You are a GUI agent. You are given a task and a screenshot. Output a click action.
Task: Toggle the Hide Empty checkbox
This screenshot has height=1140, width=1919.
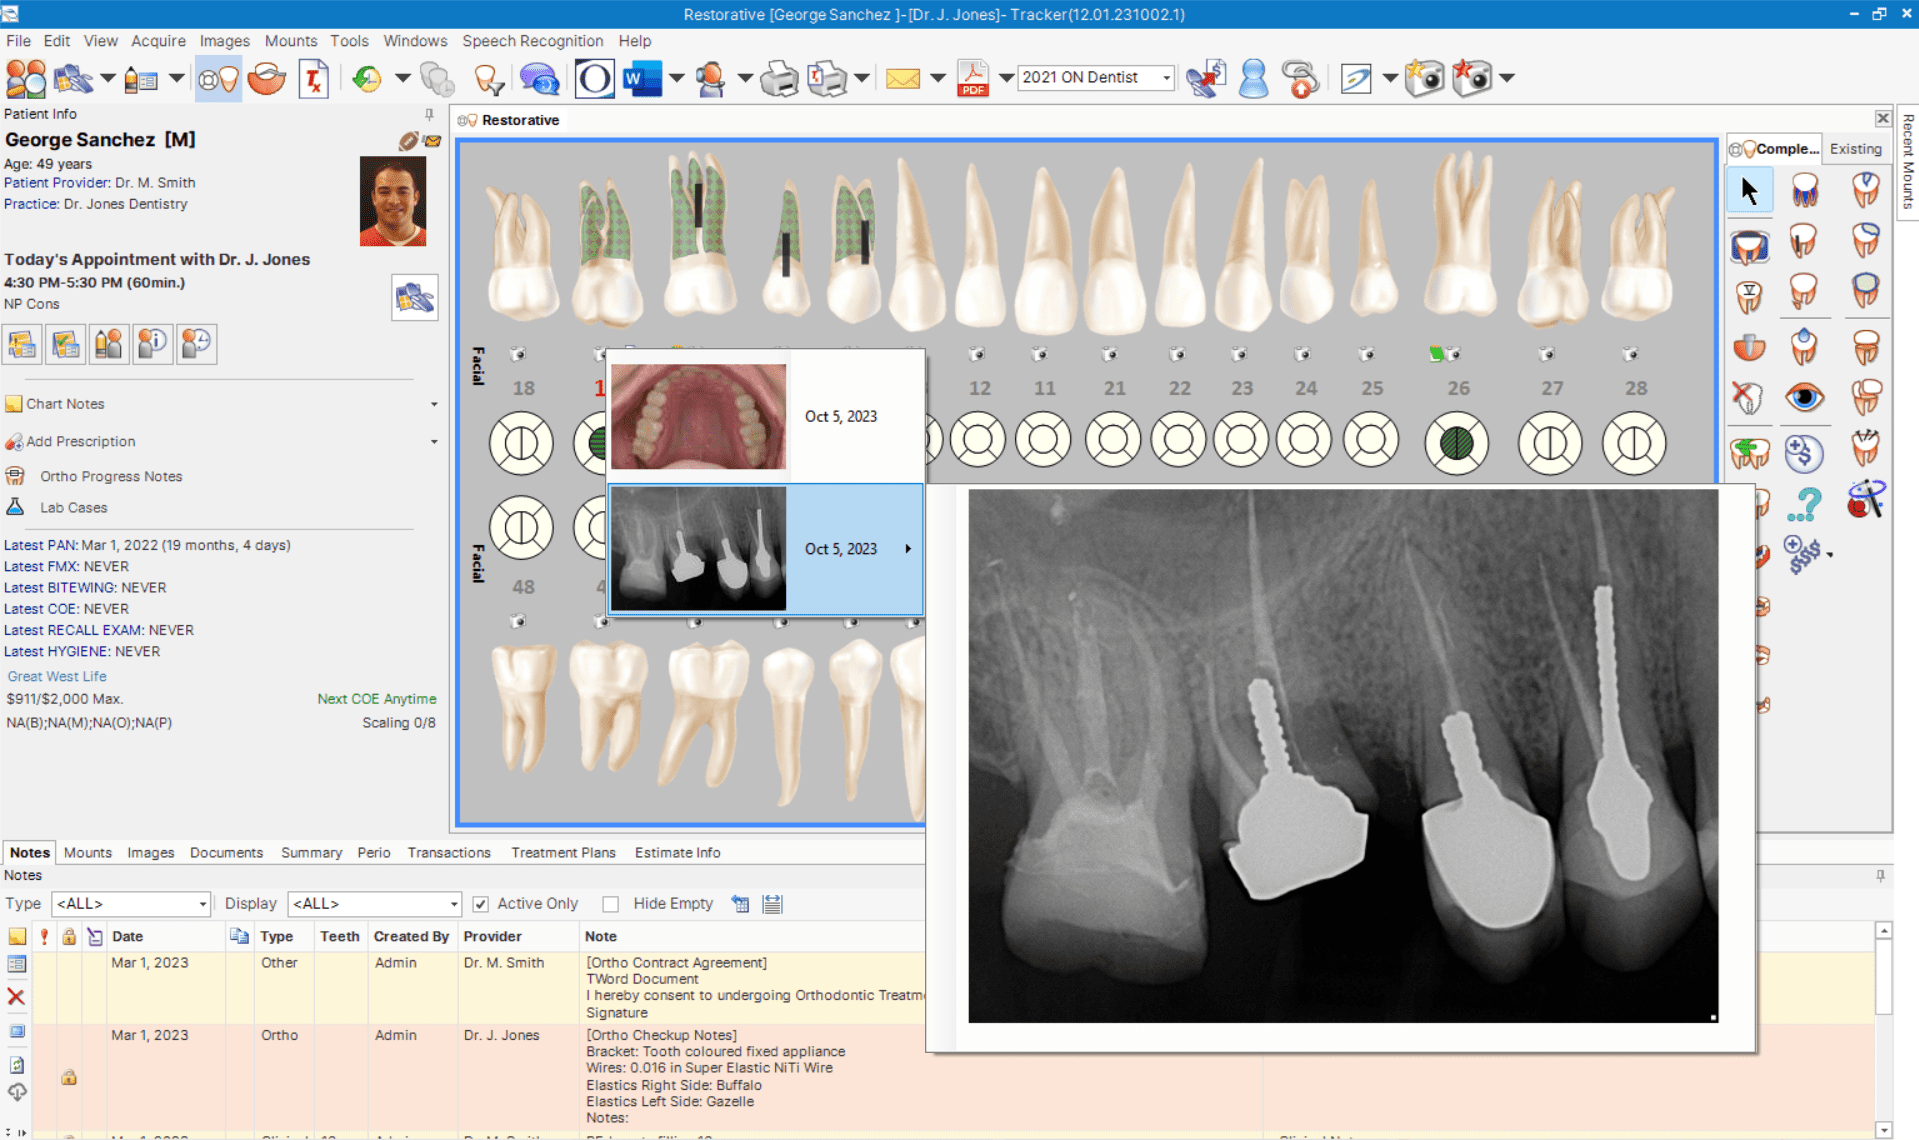tap(610, 904)
